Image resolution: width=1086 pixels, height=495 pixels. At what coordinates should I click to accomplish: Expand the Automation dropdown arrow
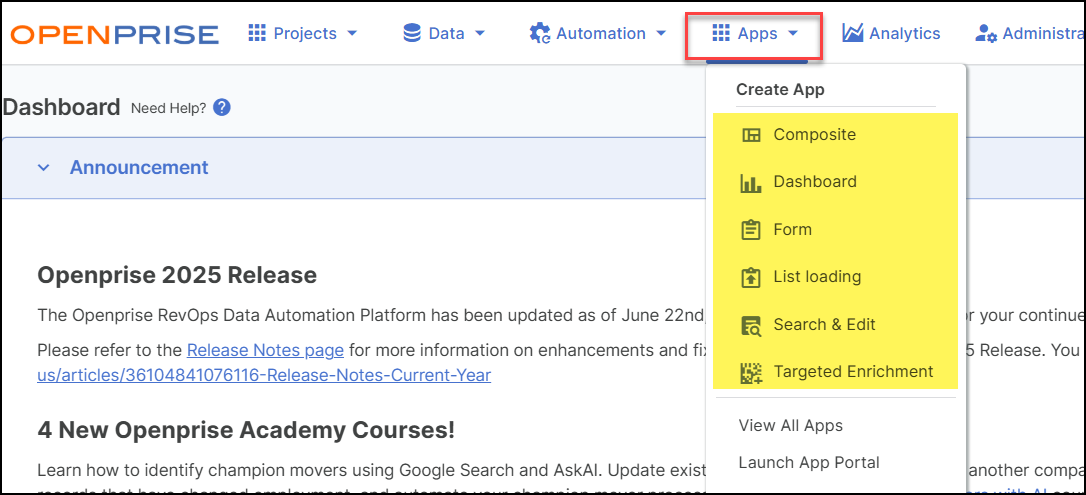pos(661,33)
